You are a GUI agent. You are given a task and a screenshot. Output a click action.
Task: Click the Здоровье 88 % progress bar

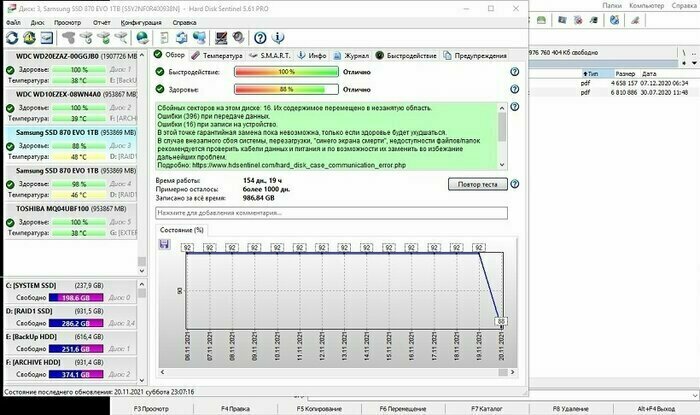(x=286, y=89)
